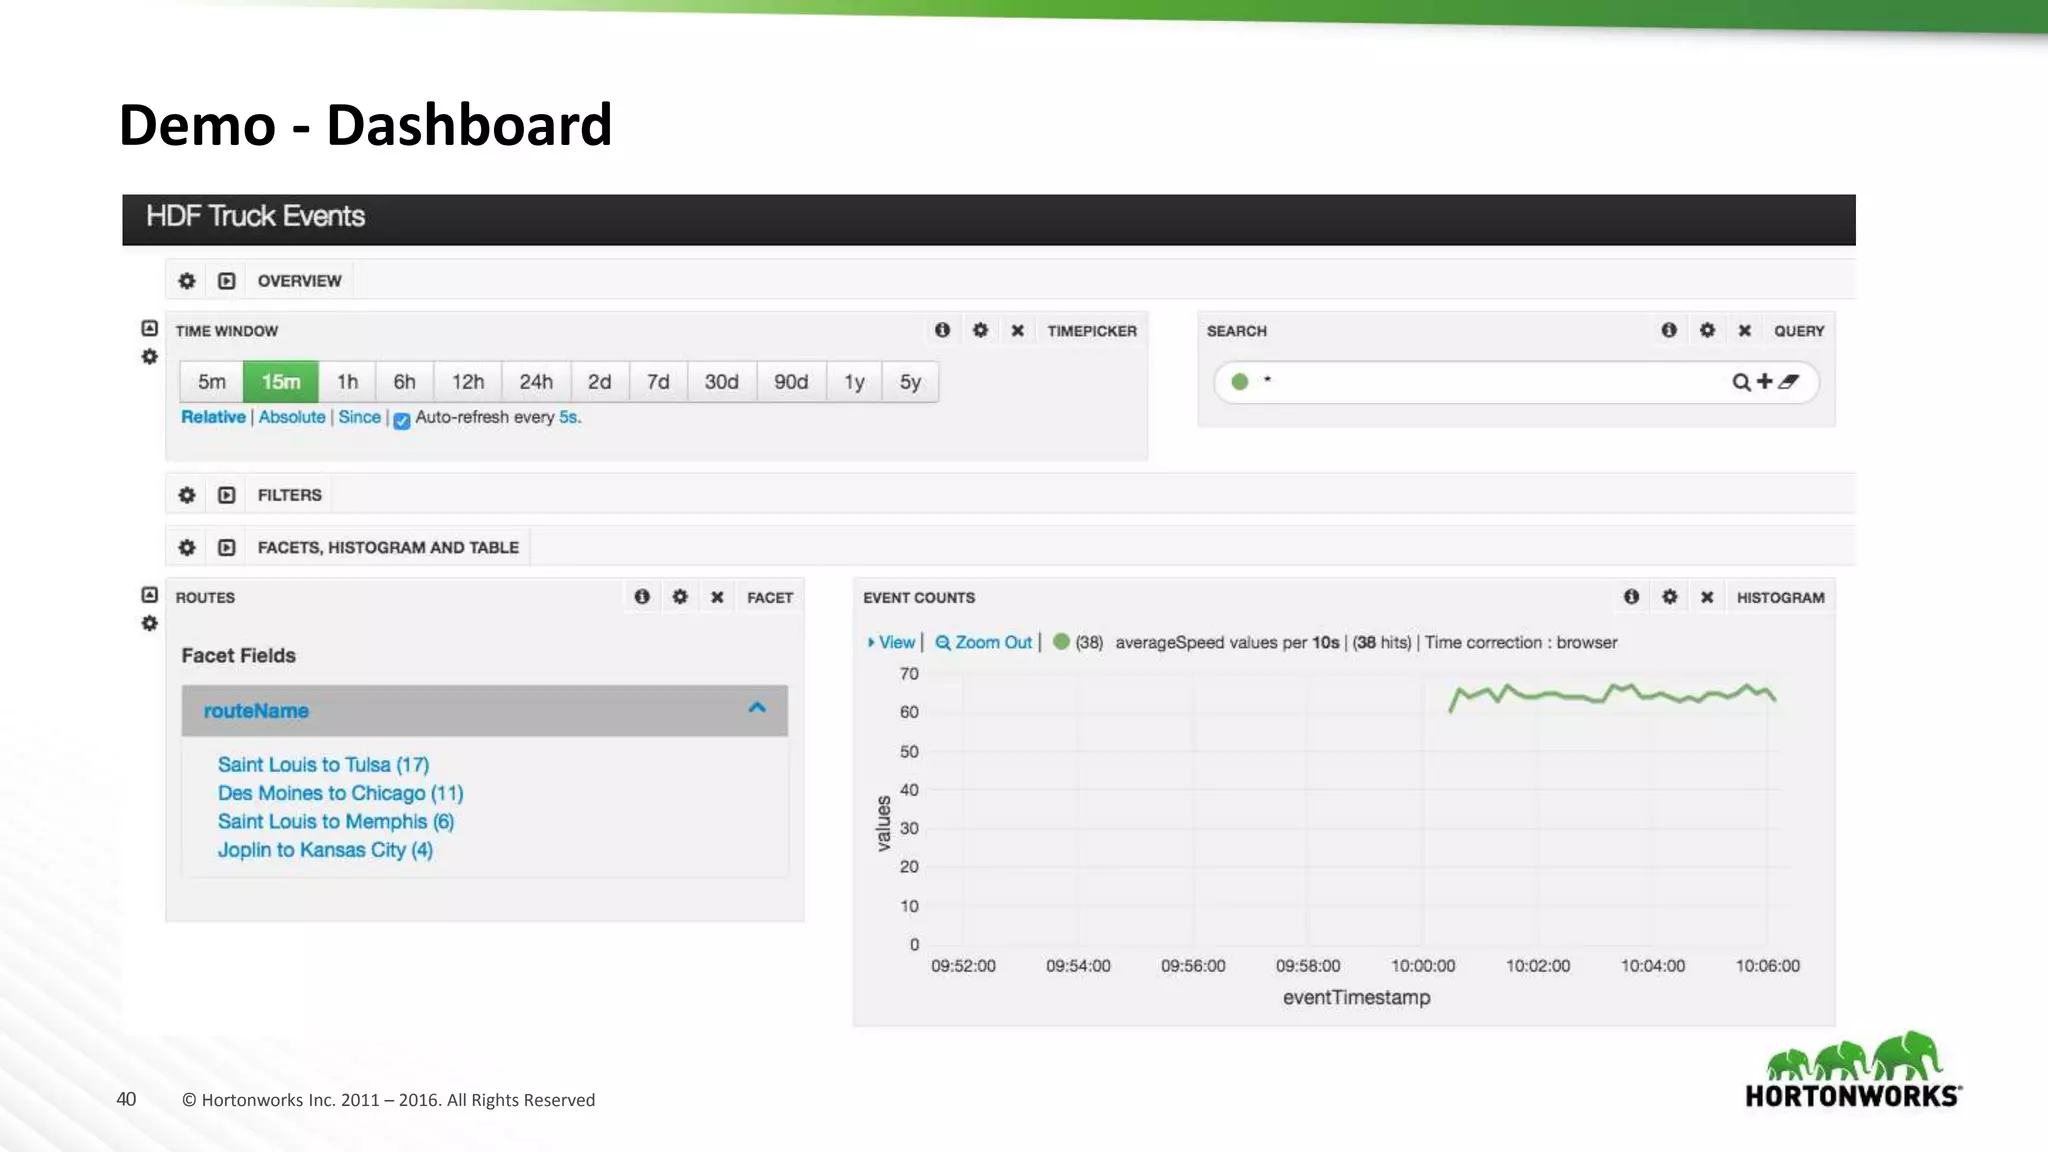Open FILTERS row settings gear

[187, 495]
